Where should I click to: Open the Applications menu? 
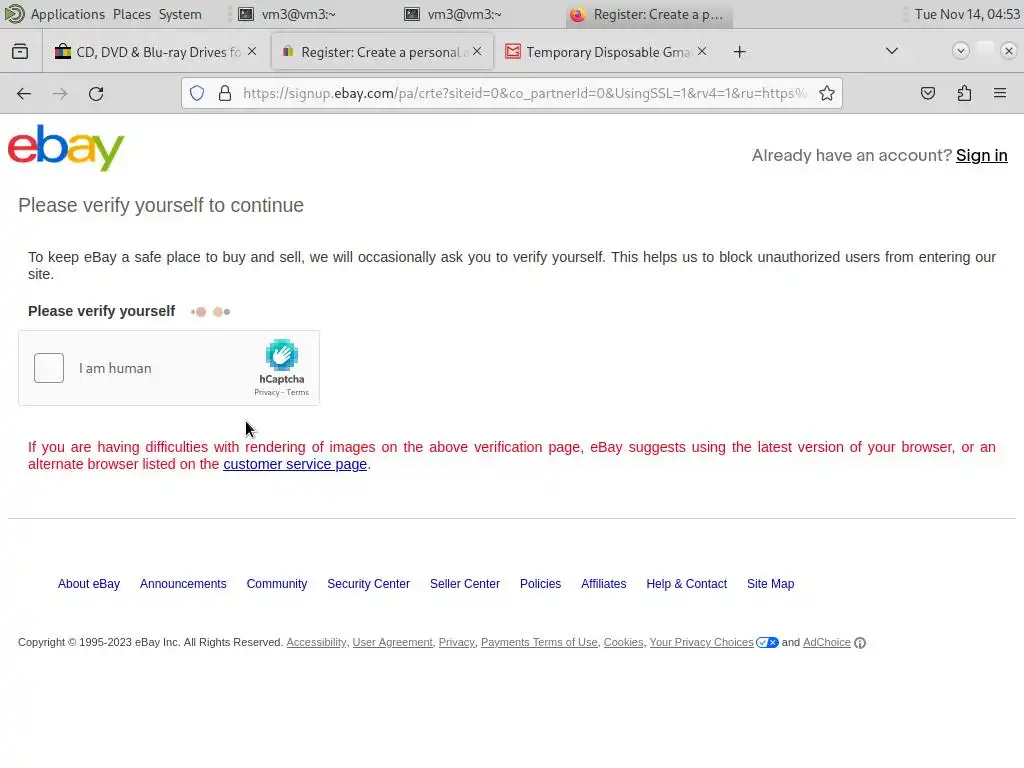coord(68,14)
